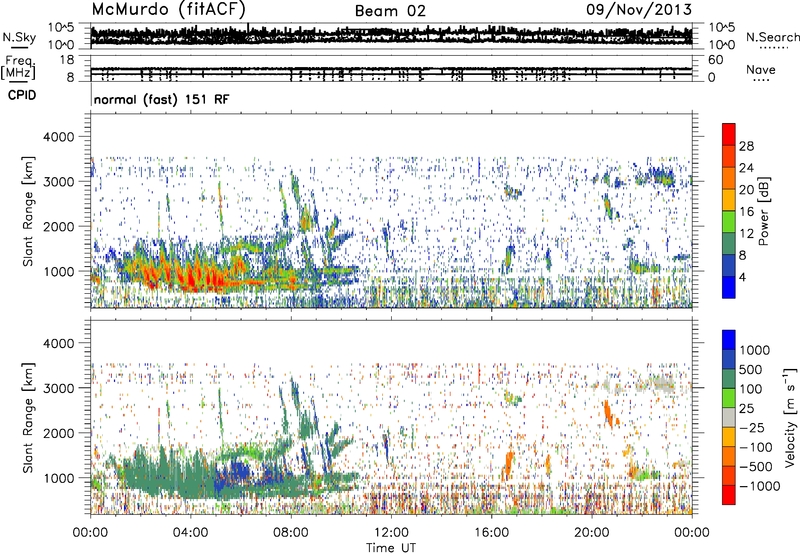Click the -100 label on velocity colorbar
This screenshot has height=554, width=800.
pos(755,447)
